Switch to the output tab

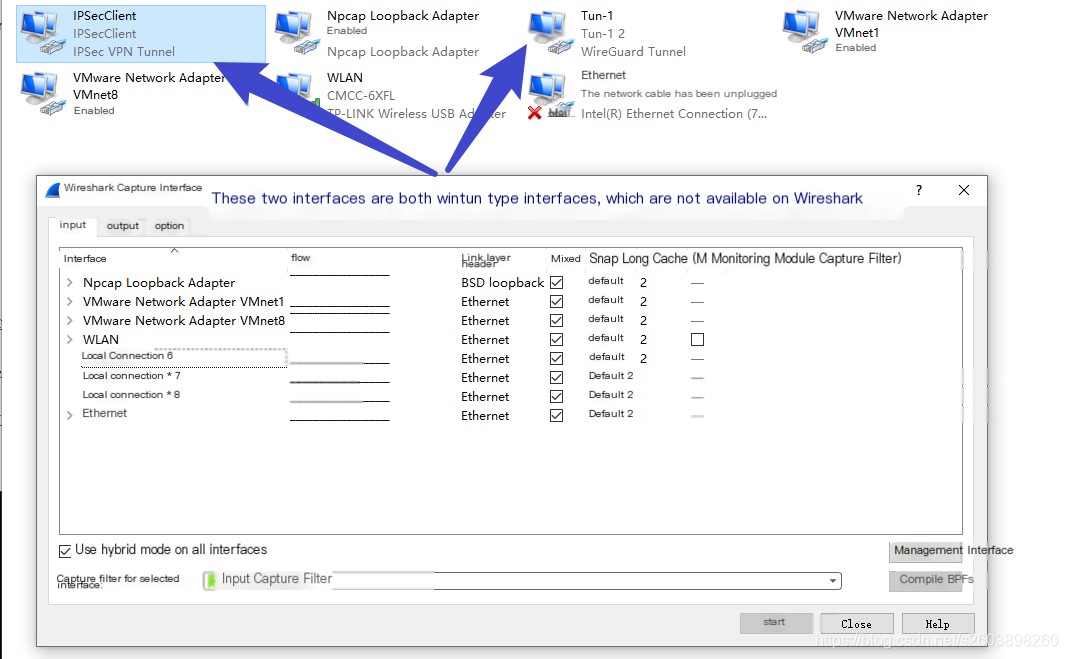click(x=123, y=226)
